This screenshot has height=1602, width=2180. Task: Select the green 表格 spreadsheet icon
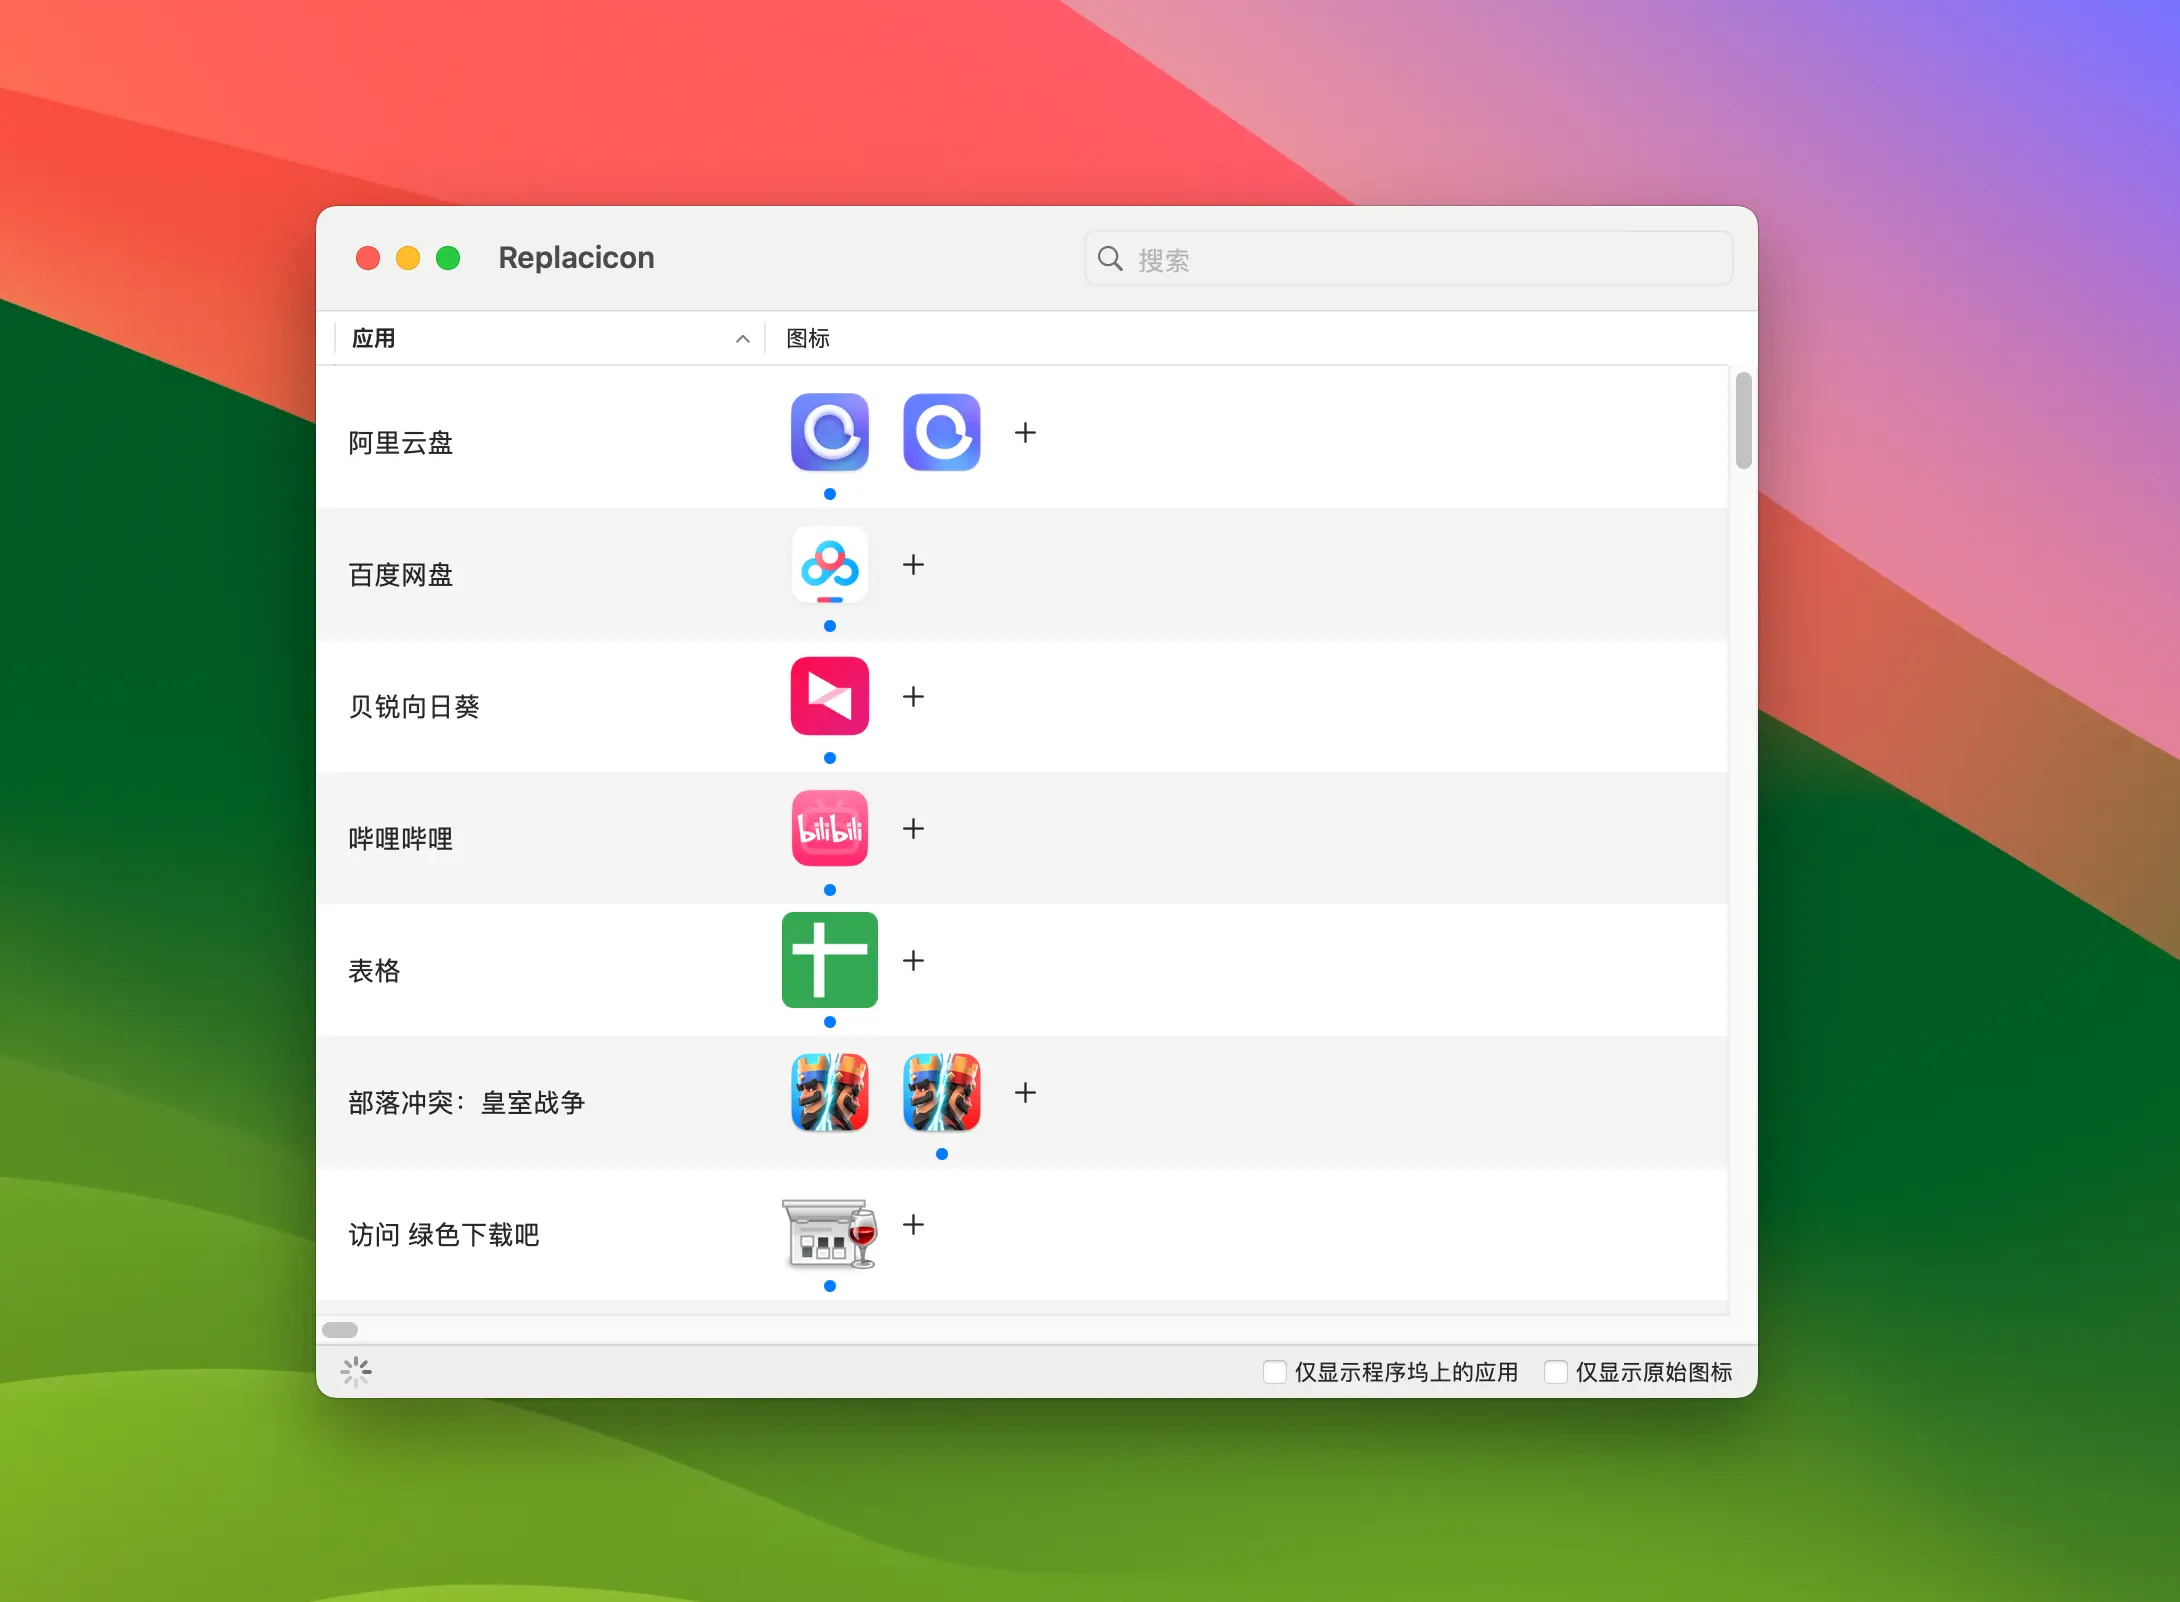coord(829,960)
